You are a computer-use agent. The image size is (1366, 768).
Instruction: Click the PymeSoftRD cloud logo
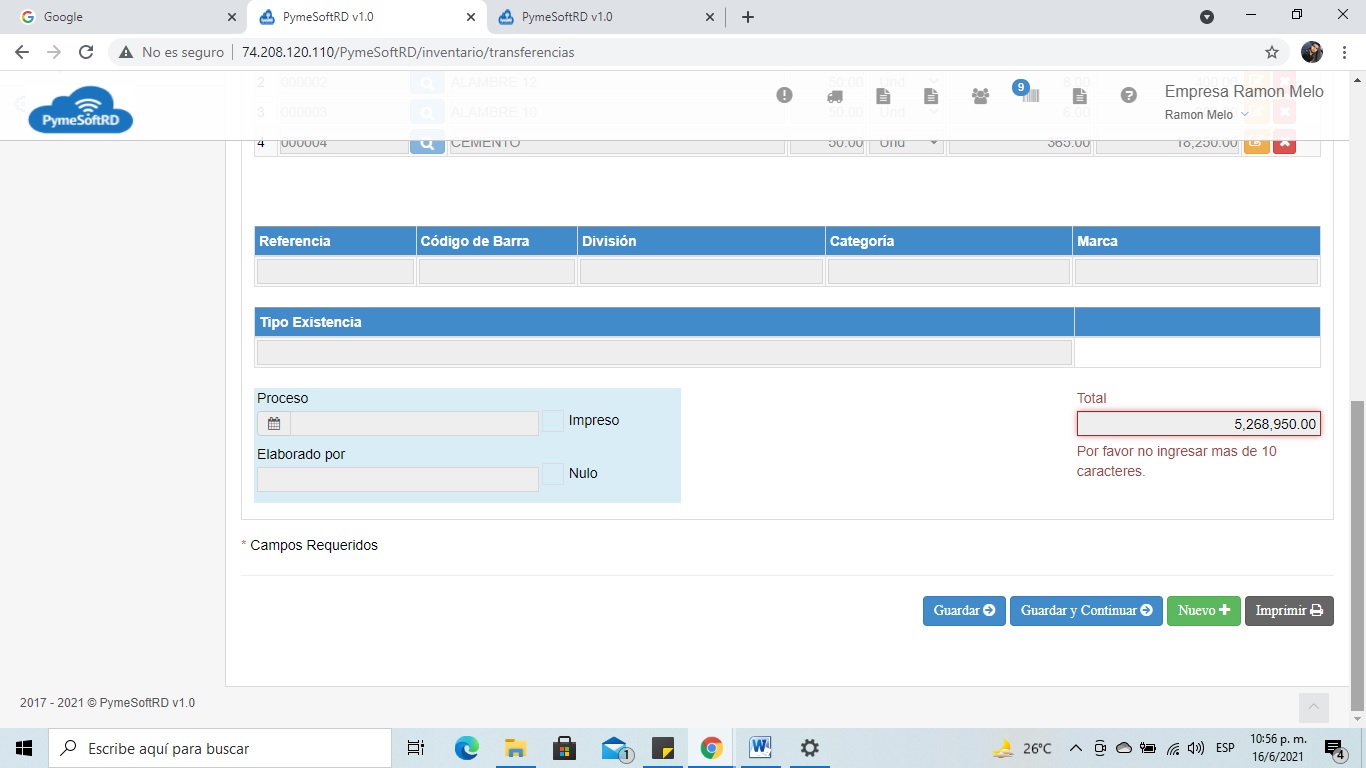[x=80, y=110]
